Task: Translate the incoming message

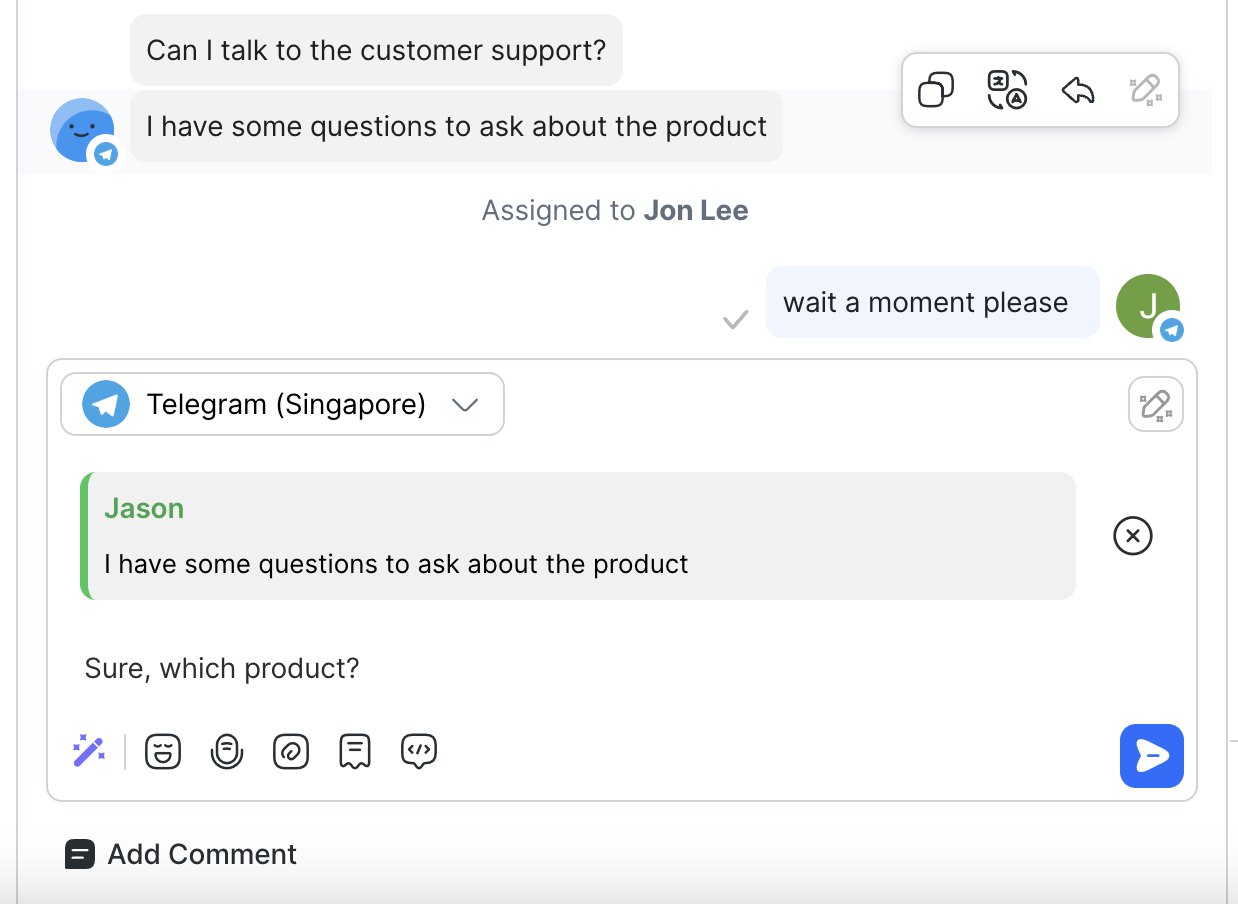Action: pyautogui.click(x=1007, y=89)
